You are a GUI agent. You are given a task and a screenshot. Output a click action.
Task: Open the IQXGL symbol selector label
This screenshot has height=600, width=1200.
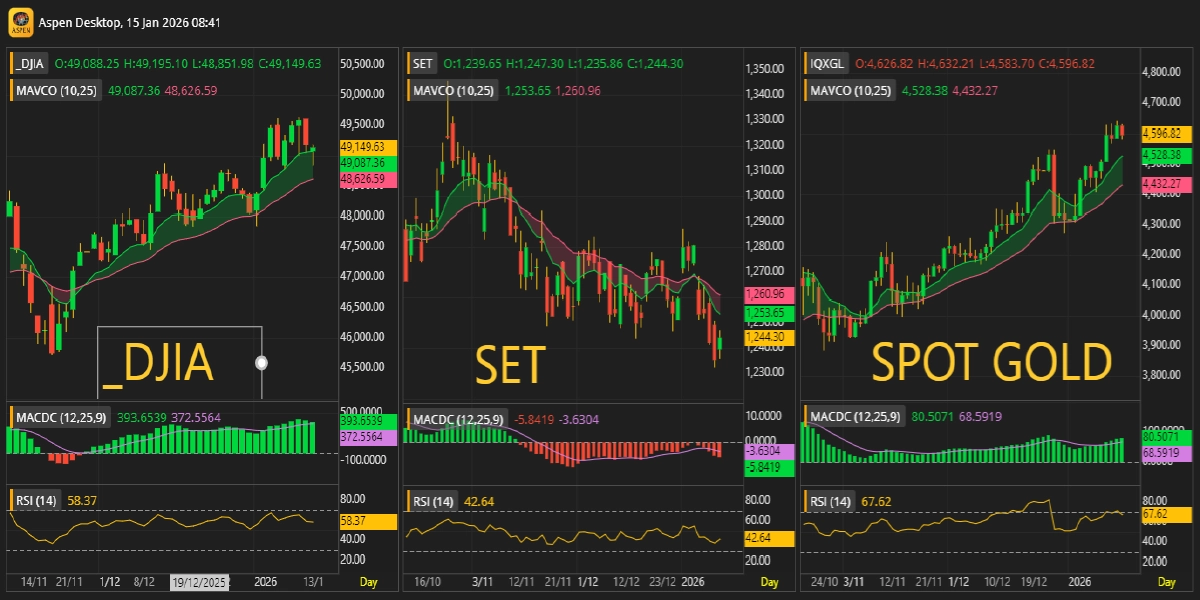point(828,63)
